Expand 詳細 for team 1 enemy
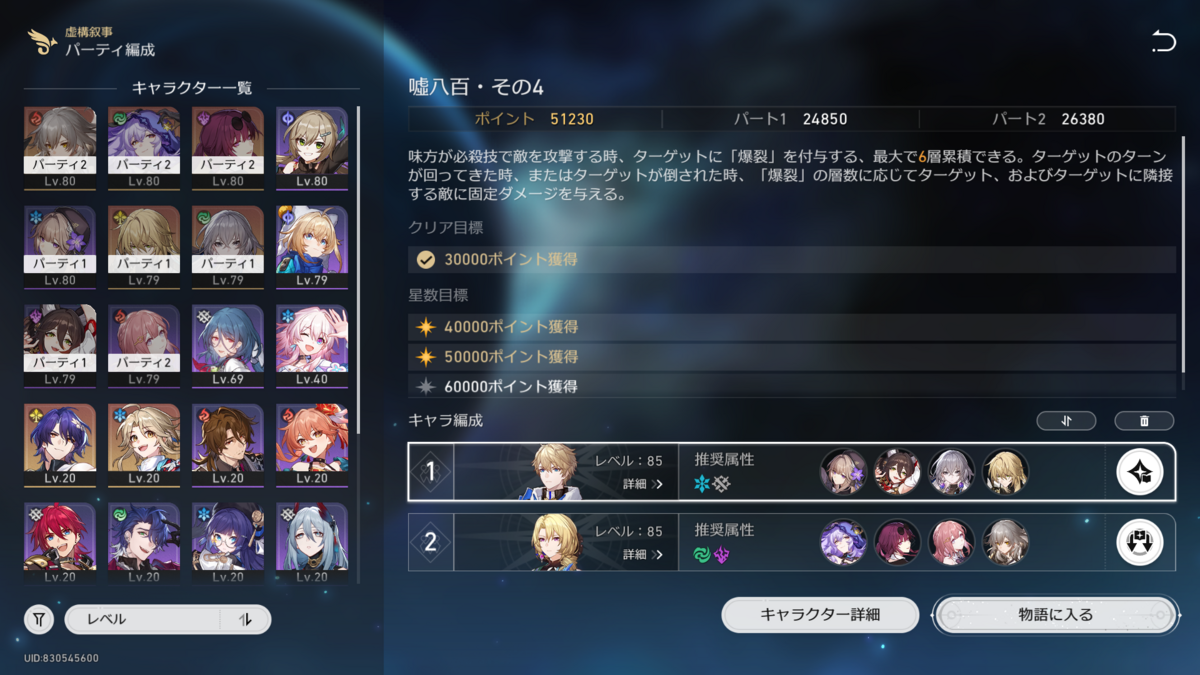This screenshot has height=675, width=1200. pyautogui.click(x=642, y=484)
